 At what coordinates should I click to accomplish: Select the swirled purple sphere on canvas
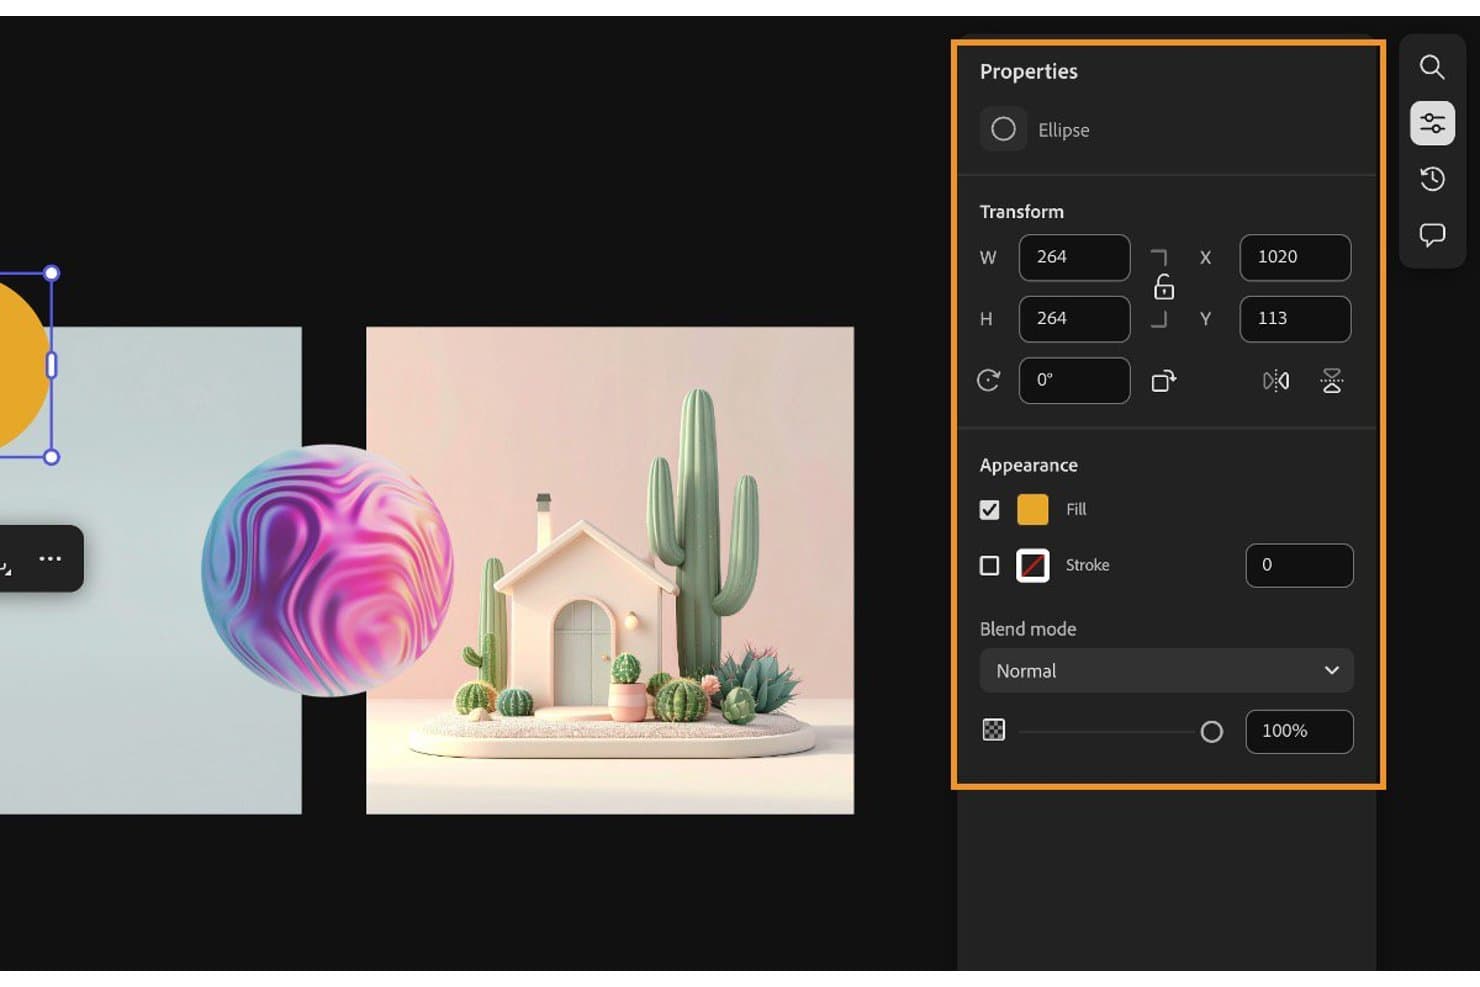pos(328,570)
